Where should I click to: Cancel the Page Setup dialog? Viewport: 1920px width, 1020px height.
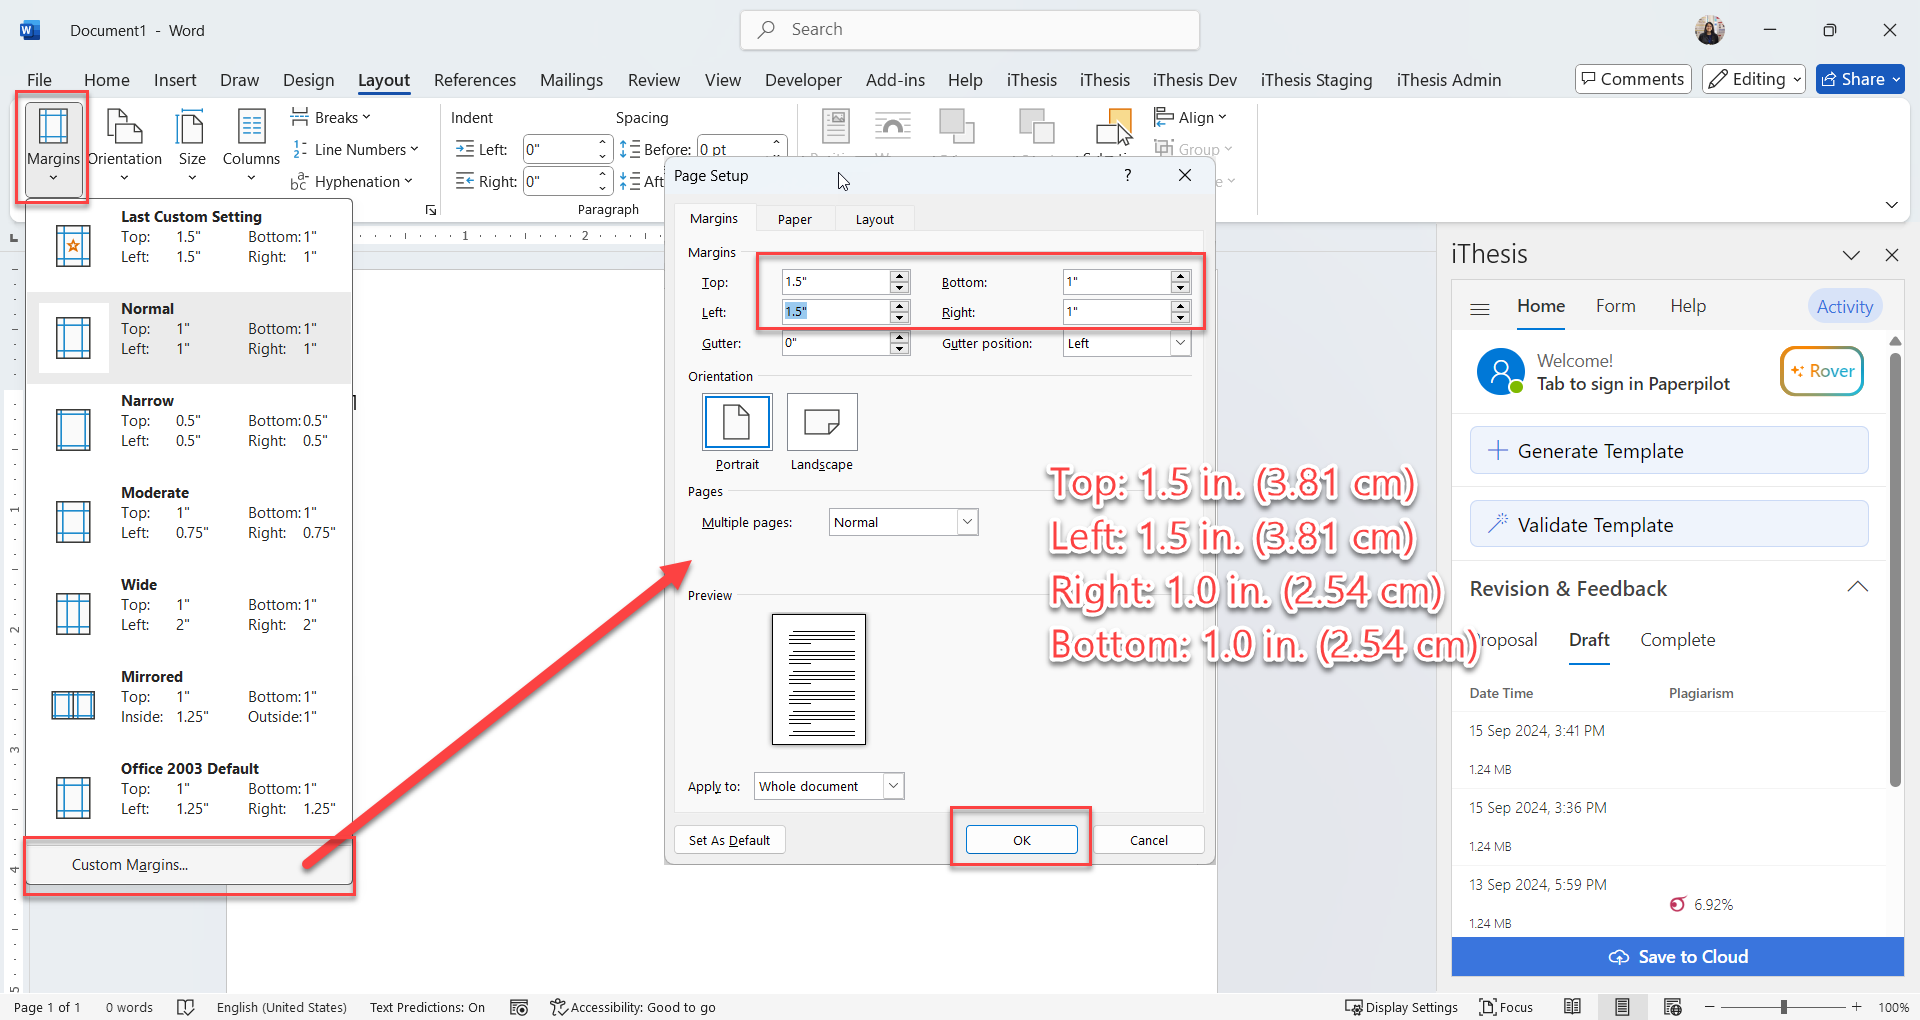tap(1149, 840)
